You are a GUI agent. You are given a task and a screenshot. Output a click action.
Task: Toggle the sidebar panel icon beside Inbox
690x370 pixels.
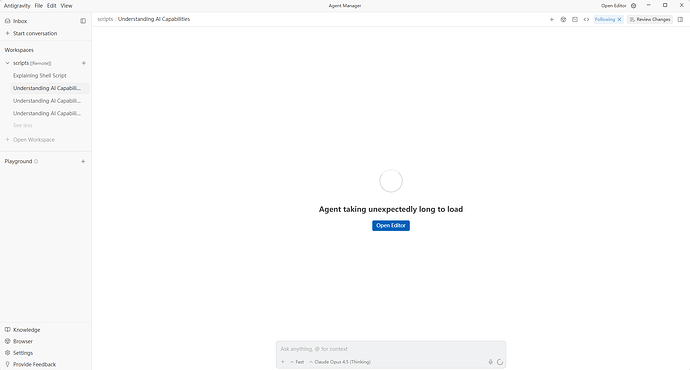pyautogui.click(x=83, y=21)
